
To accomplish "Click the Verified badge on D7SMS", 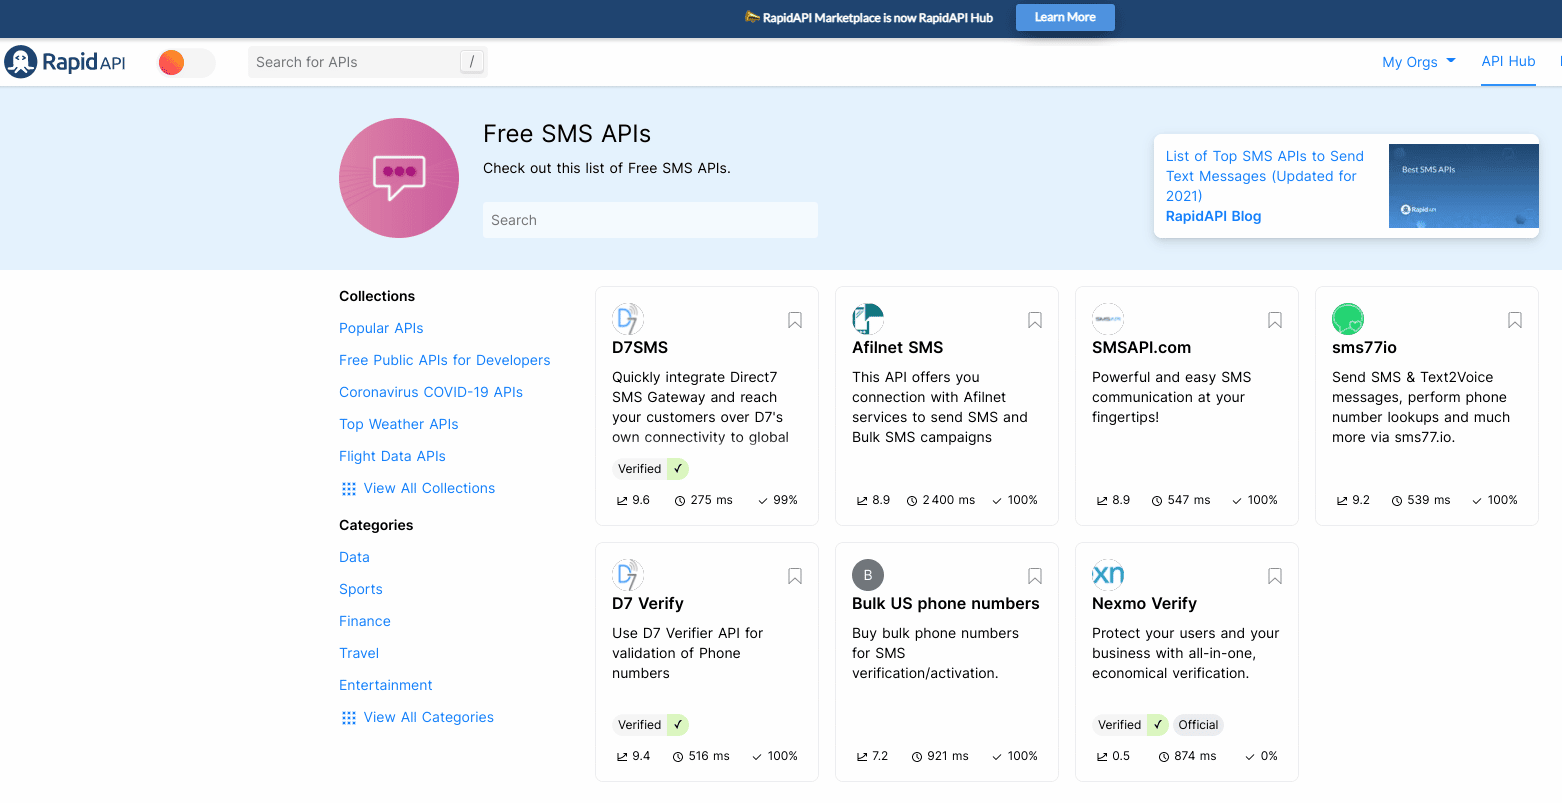I will point(650,469).
